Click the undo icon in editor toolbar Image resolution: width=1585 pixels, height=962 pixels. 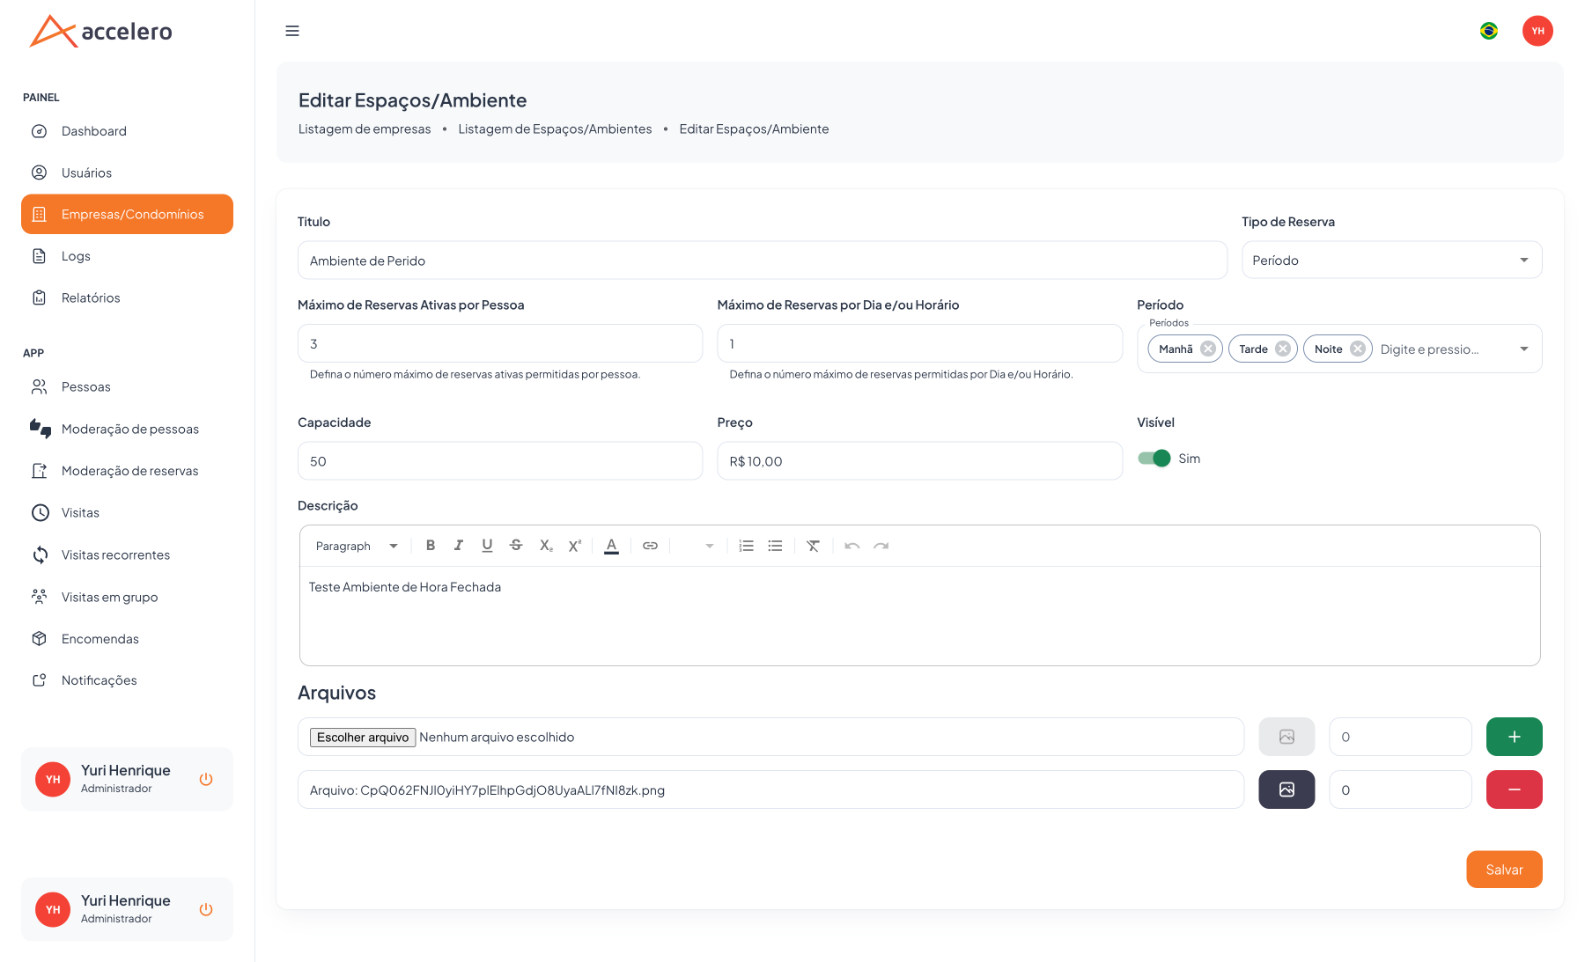(852, 546)
